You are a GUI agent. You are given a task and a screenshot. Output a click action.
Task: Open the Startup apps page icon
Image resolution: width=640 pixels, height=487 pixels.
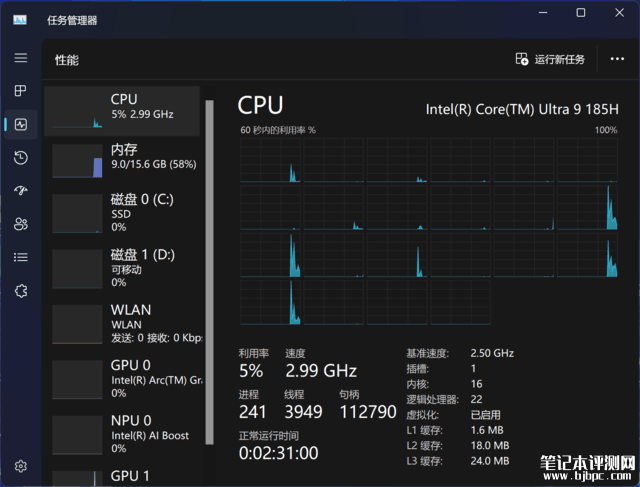click(21, 190)
